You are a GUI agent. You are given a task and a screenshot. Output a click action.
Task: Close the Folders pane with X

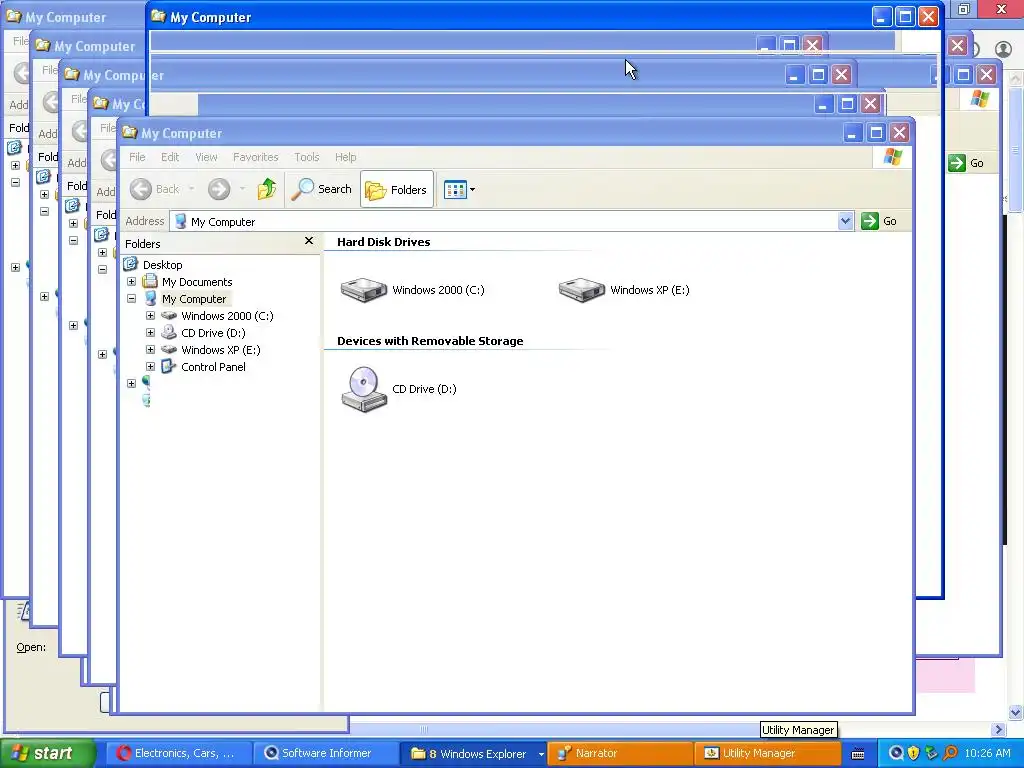tap(309, 241)
